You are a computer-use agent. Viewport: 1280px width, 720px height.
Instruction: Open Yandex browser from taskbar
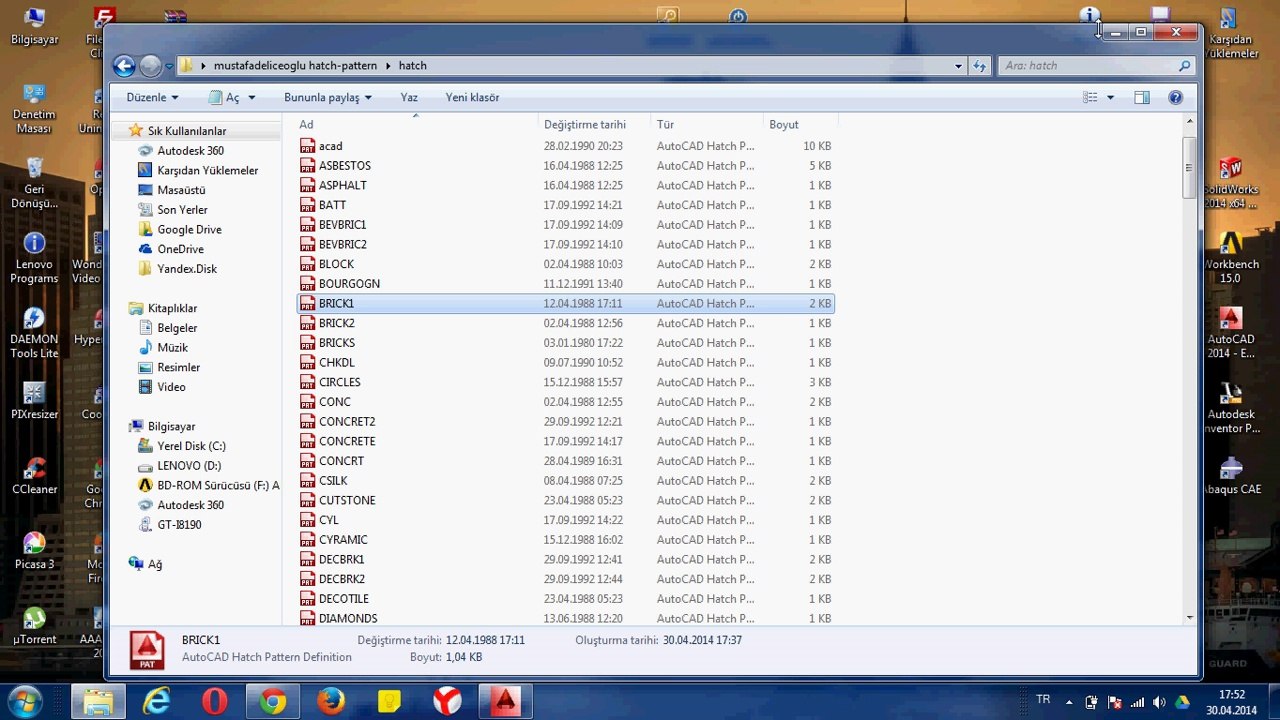tap(447, 701)
